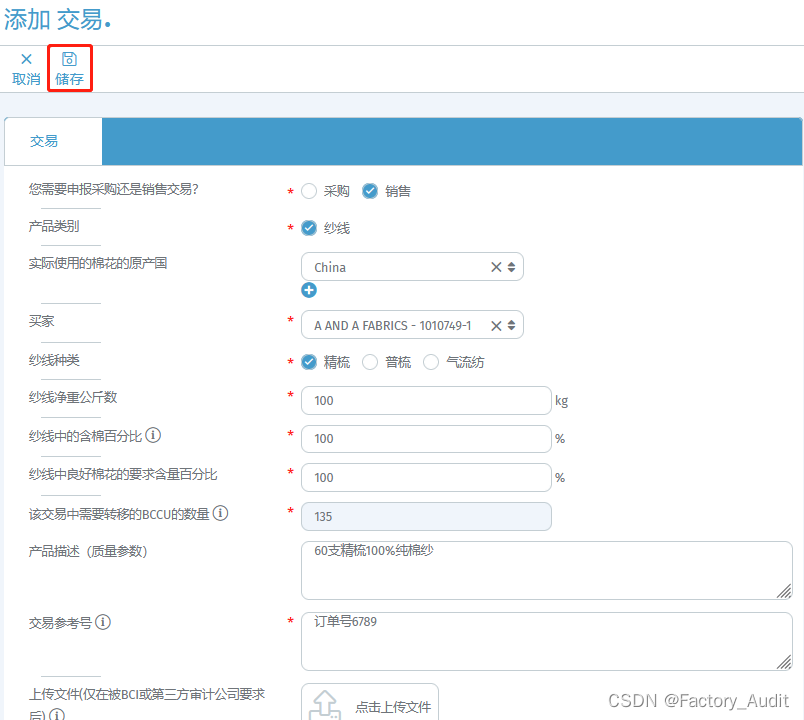Screen dimensions: 804x720
Task: Select the 气流纺 yarn type option
Action: pyautogui.click(x=430, y=361)
